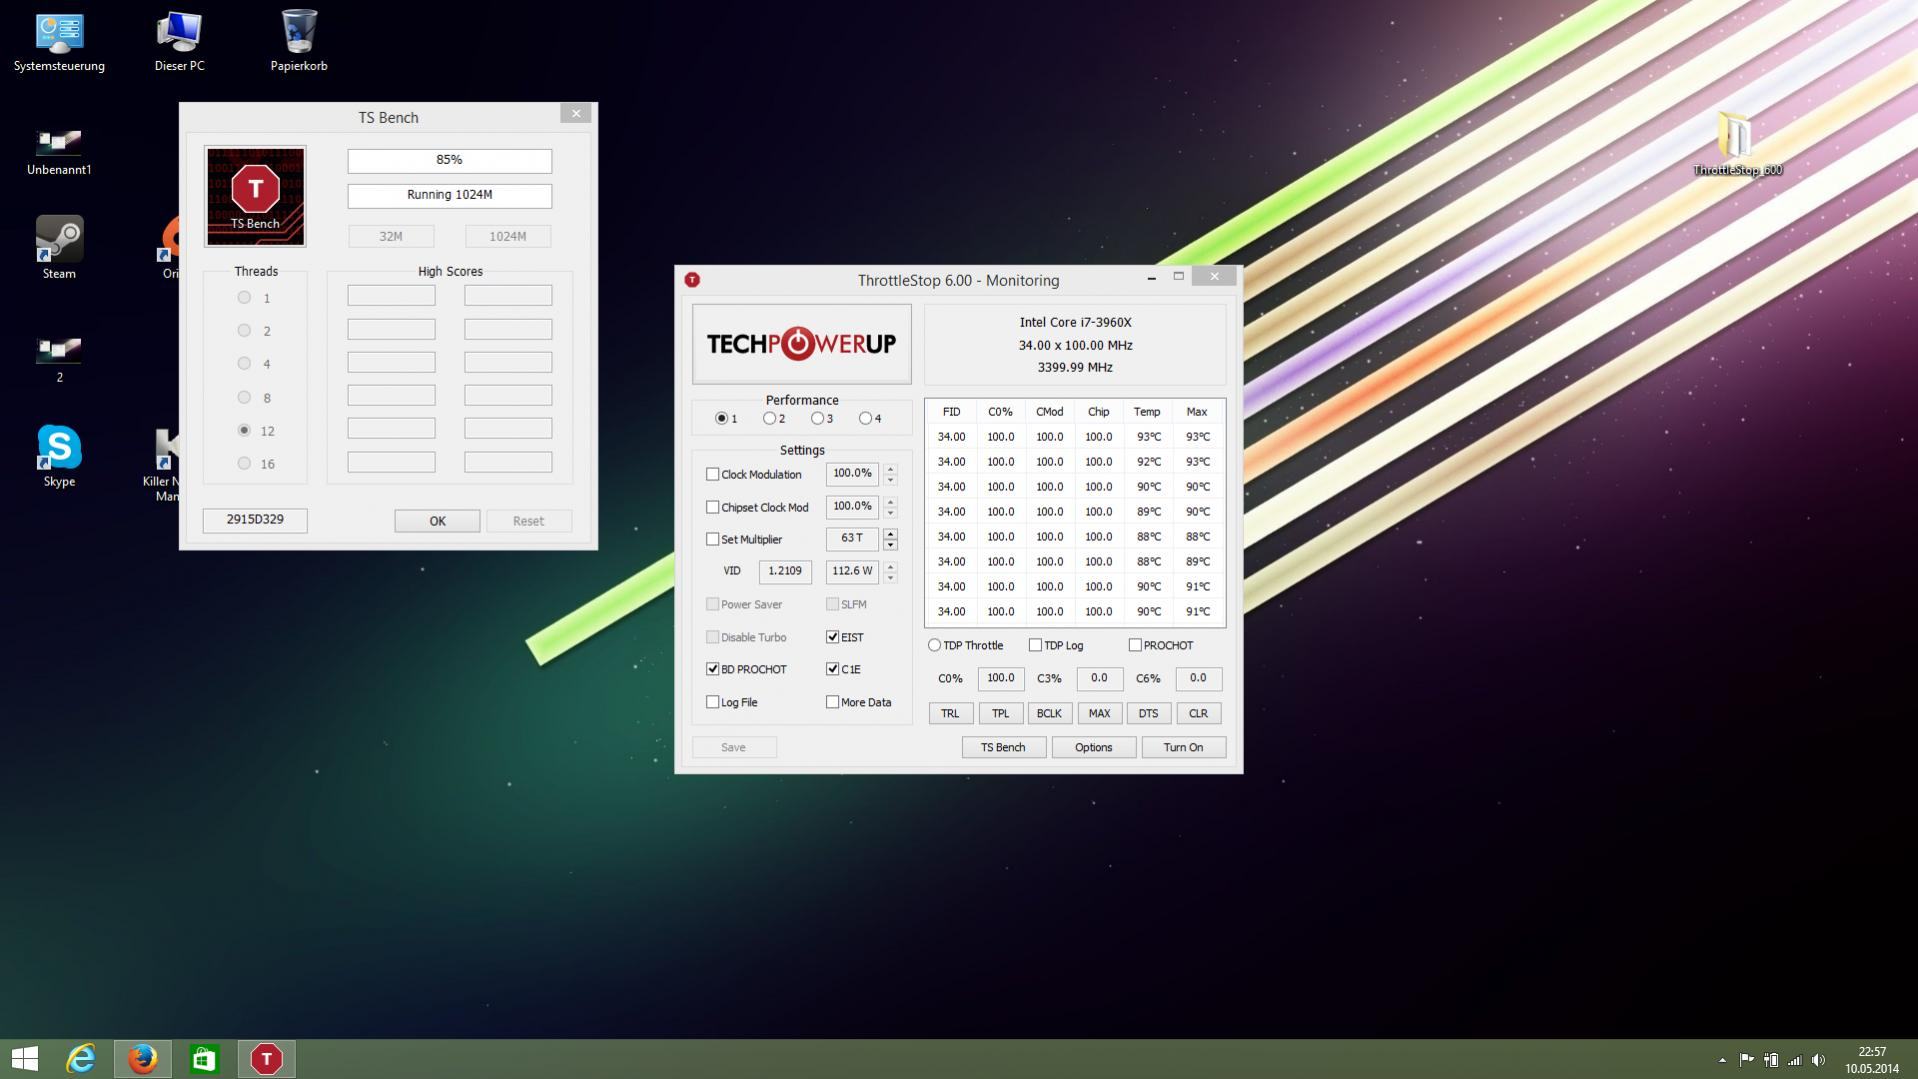Click DTS button

[x=1148, y=713]
